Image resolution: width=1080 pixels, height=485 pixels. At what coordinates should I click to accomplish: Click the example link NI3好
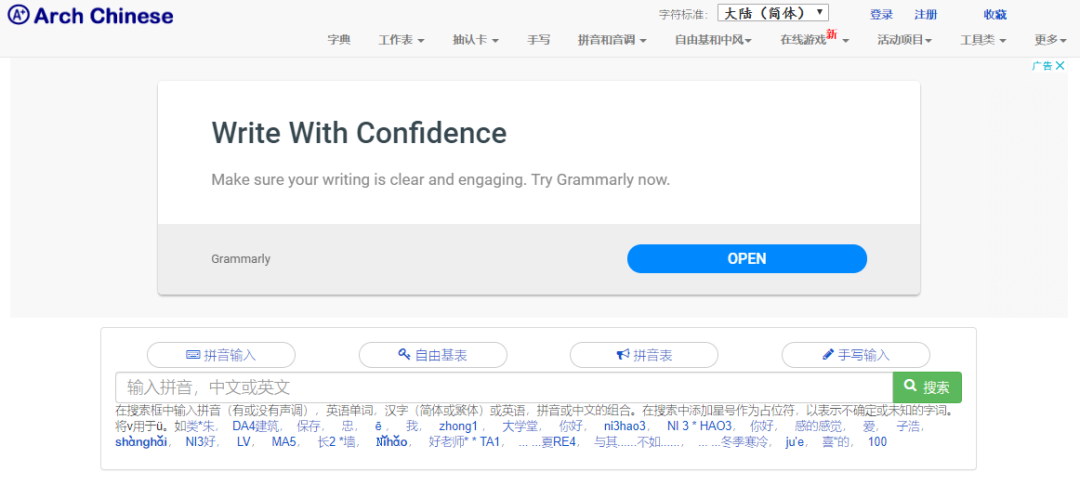200,442
